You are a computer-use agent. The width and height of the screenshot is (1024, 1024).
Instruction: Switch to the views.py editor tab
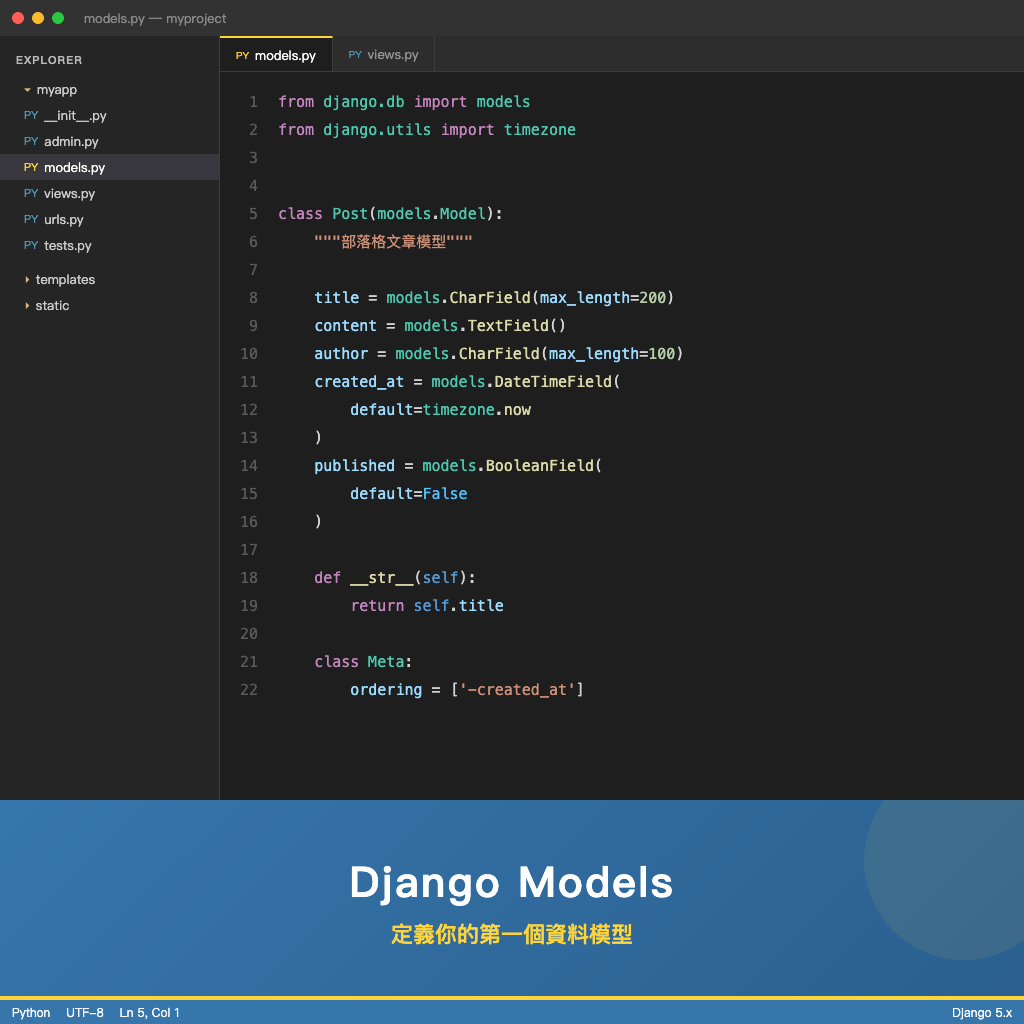click(x=383, y=55)
